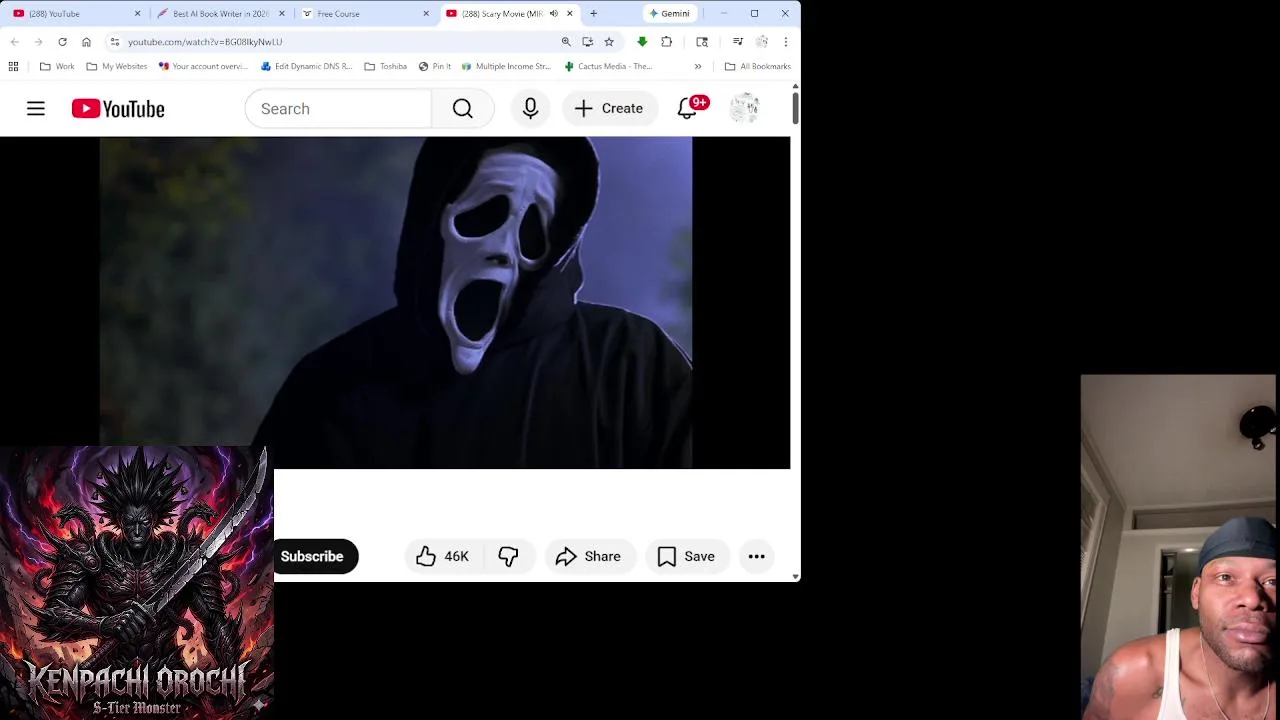This screenshot has width=1280, height=720.
Task: Open the Work bookmarks folder
Action: [x=57, y=66]
